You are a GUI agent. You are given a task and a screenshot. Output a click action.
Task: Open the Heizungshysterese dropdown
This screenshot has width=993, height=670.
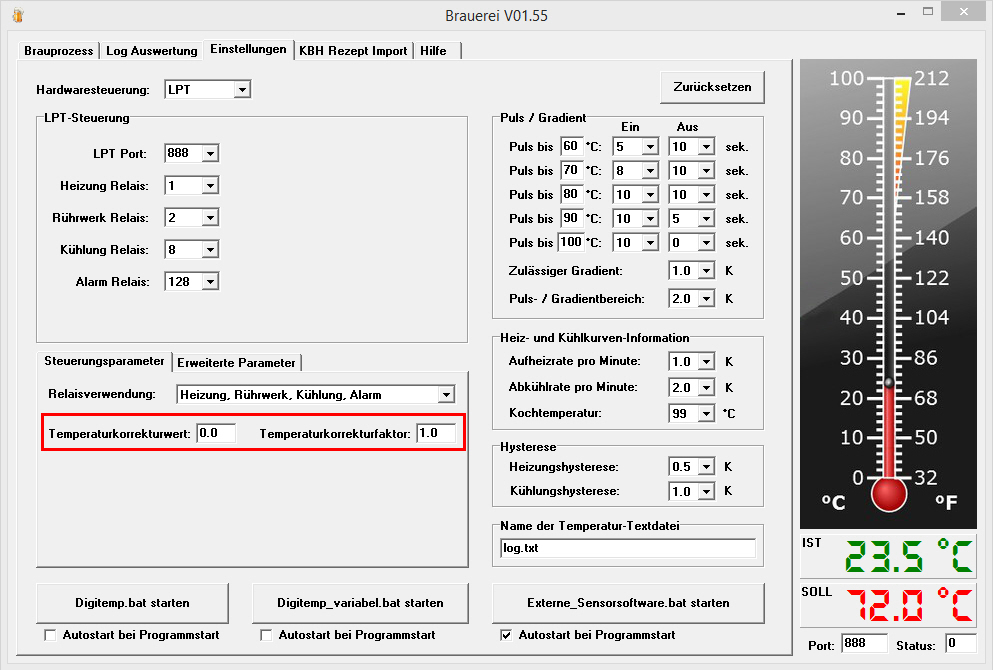click(706, 467)
